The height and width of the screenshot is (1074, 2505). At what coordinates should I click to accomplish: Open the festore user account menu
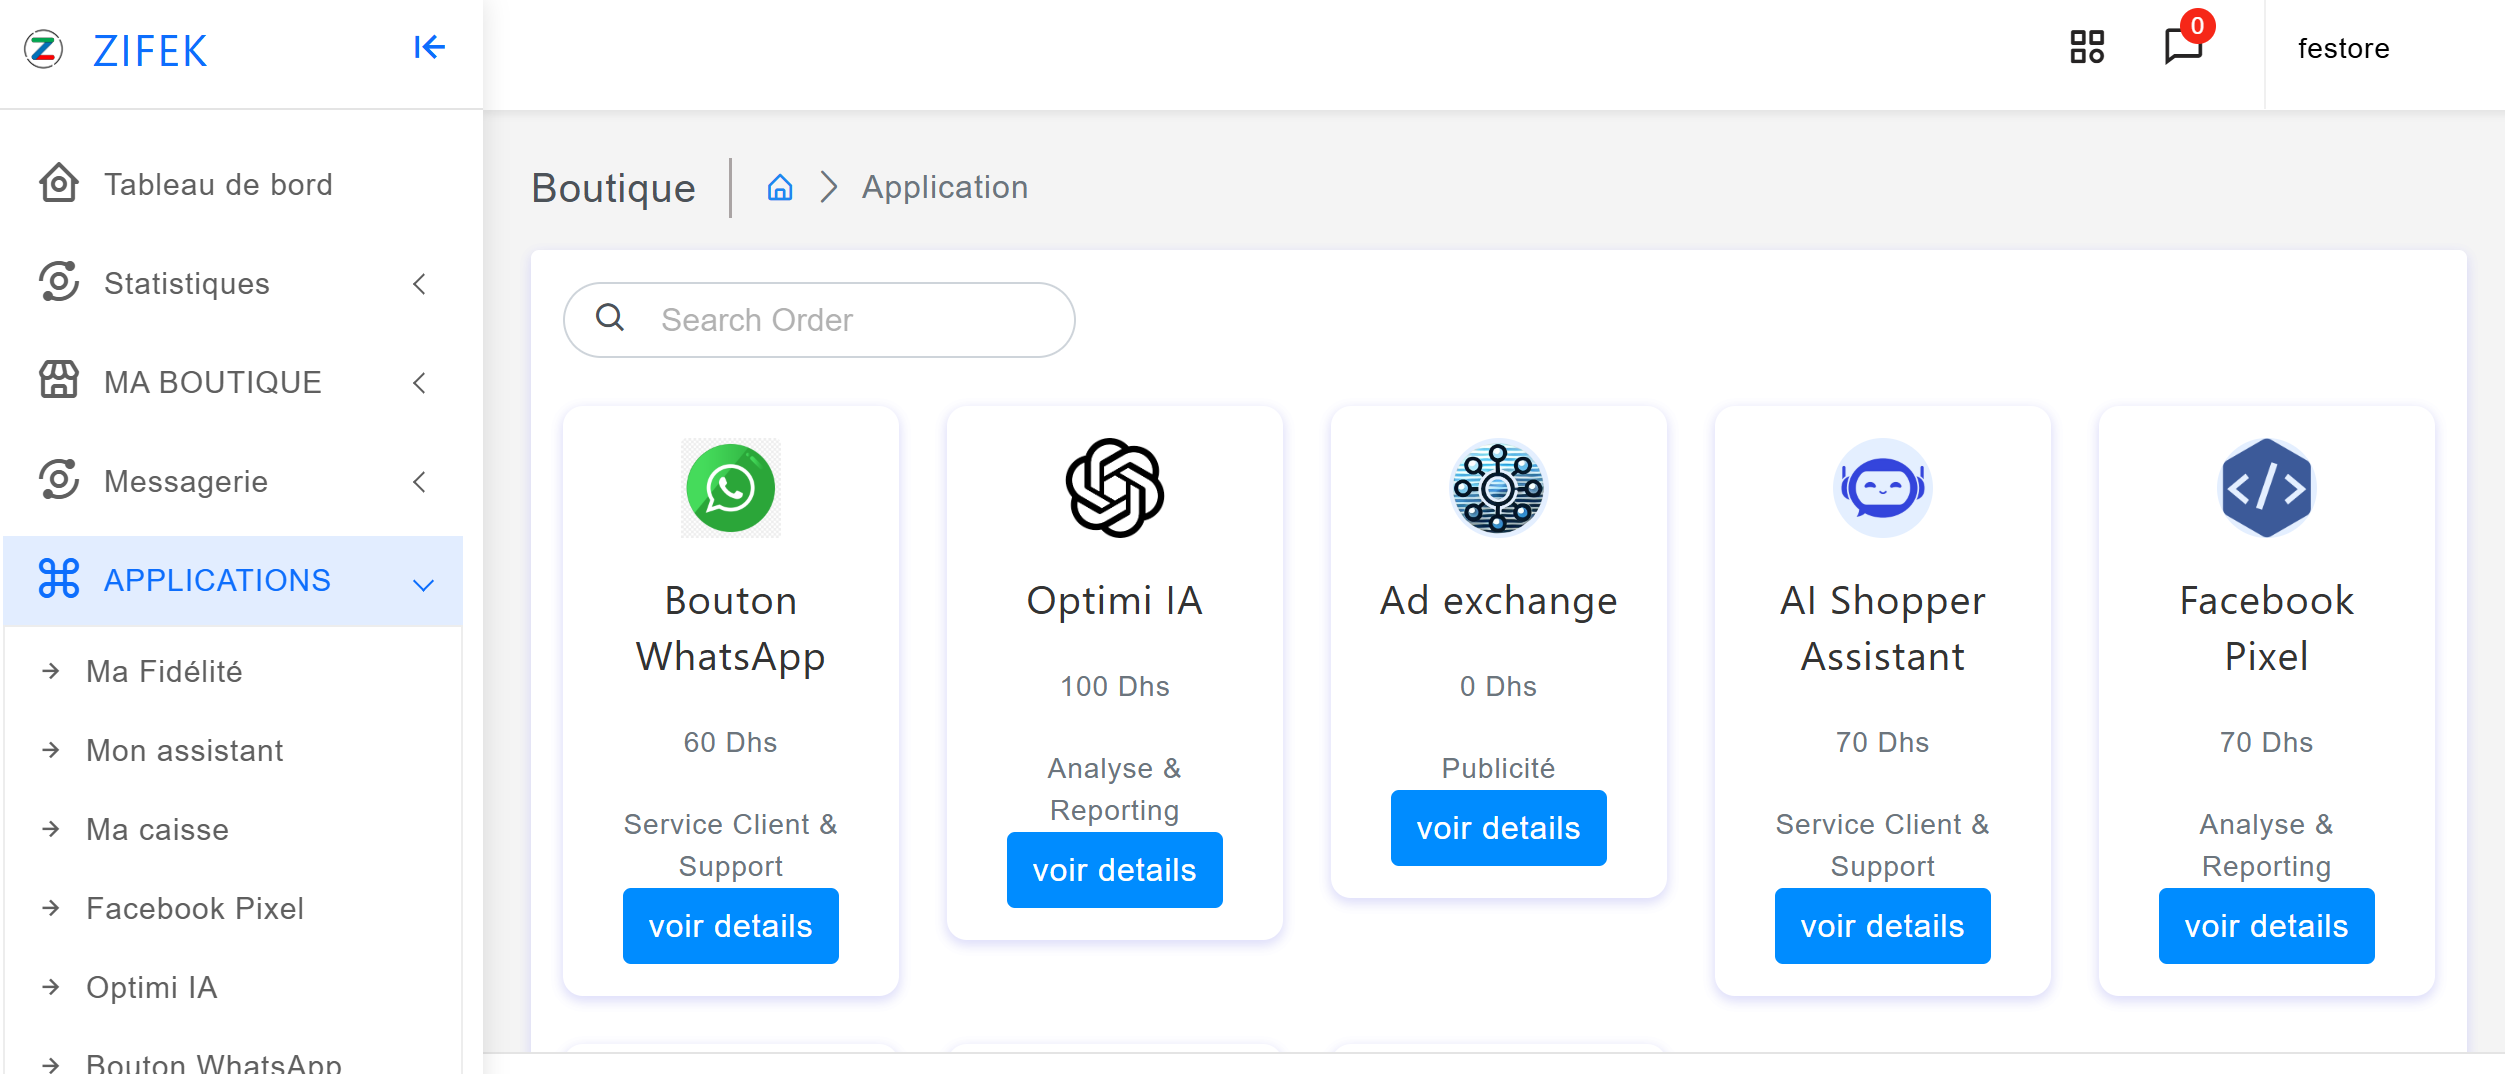tap(2343, 49)
